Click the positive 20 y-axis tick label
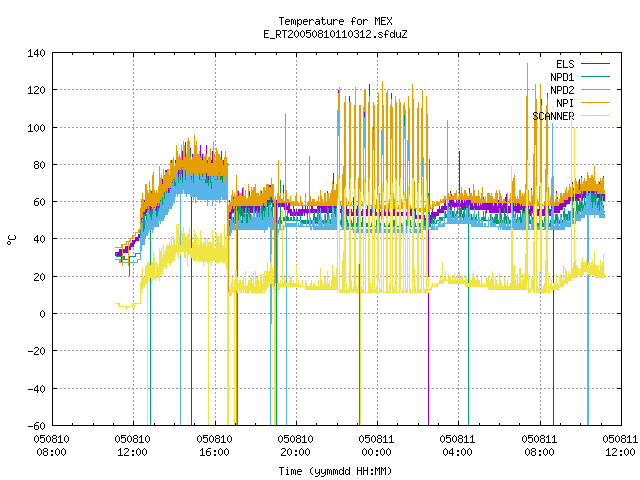The width and height of the screenshot is (640, 480). click(39, 277)
